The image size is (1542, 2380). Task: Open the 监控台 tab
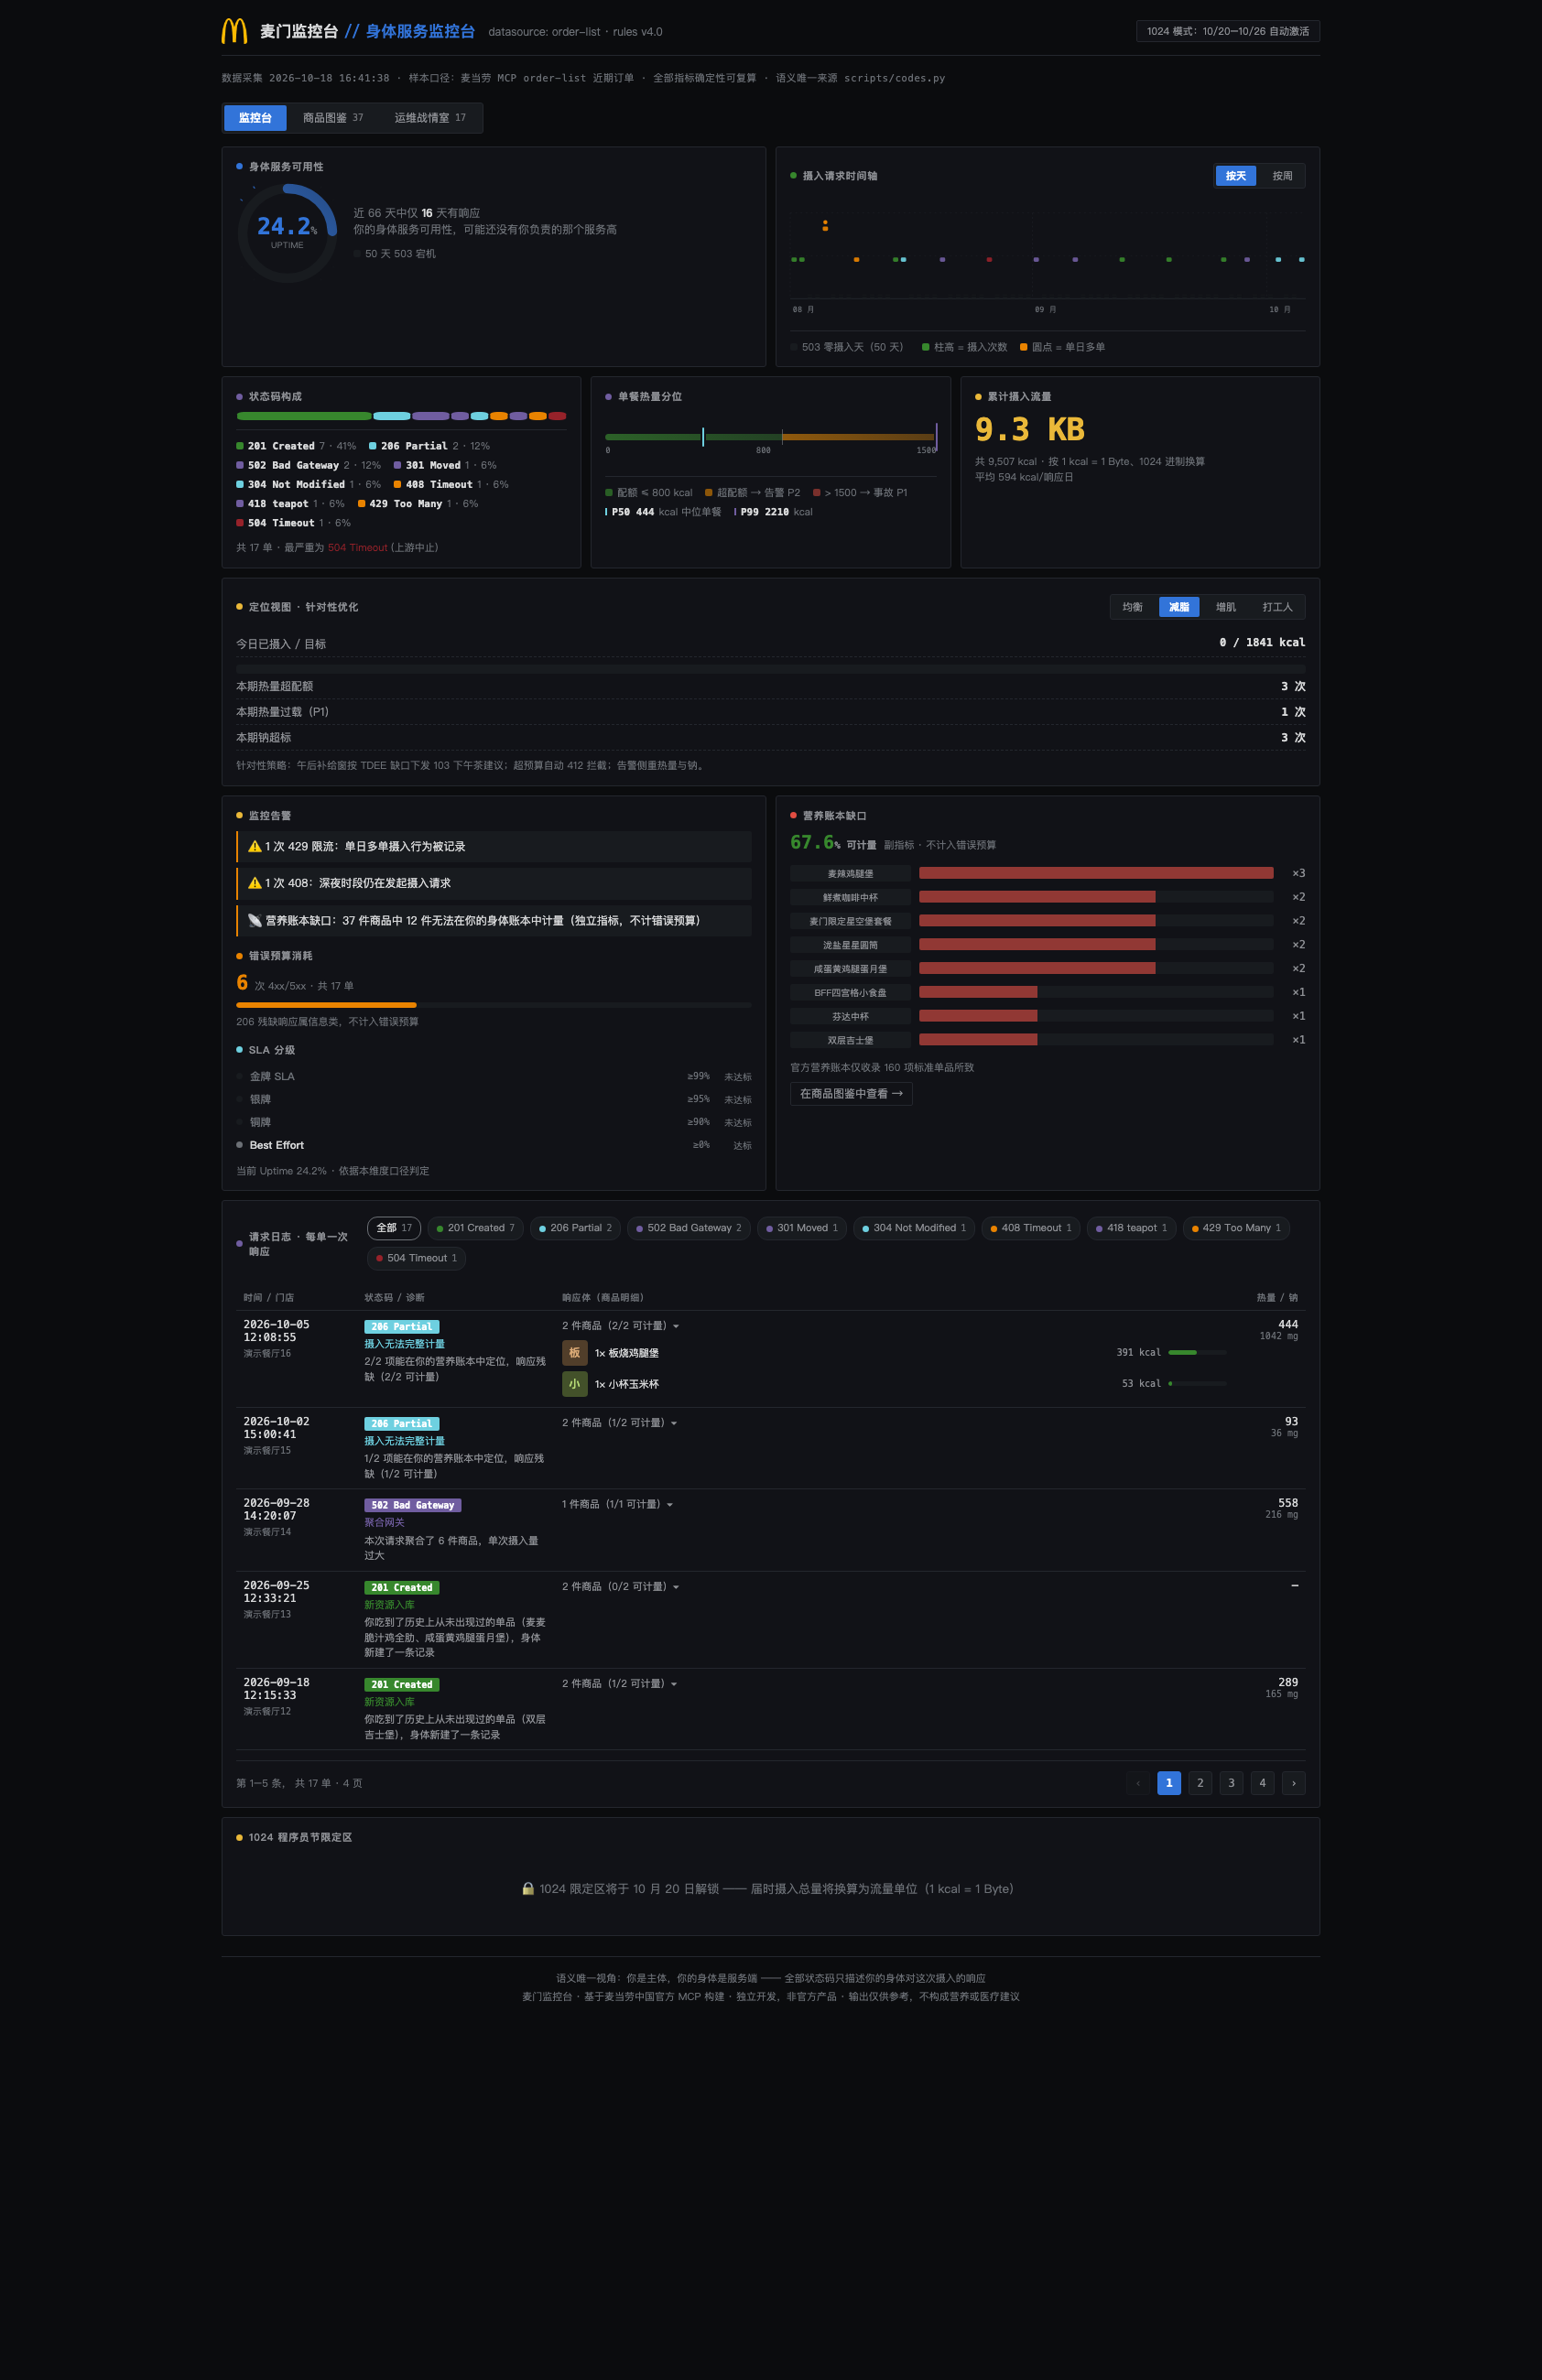(x=255, y=118)
